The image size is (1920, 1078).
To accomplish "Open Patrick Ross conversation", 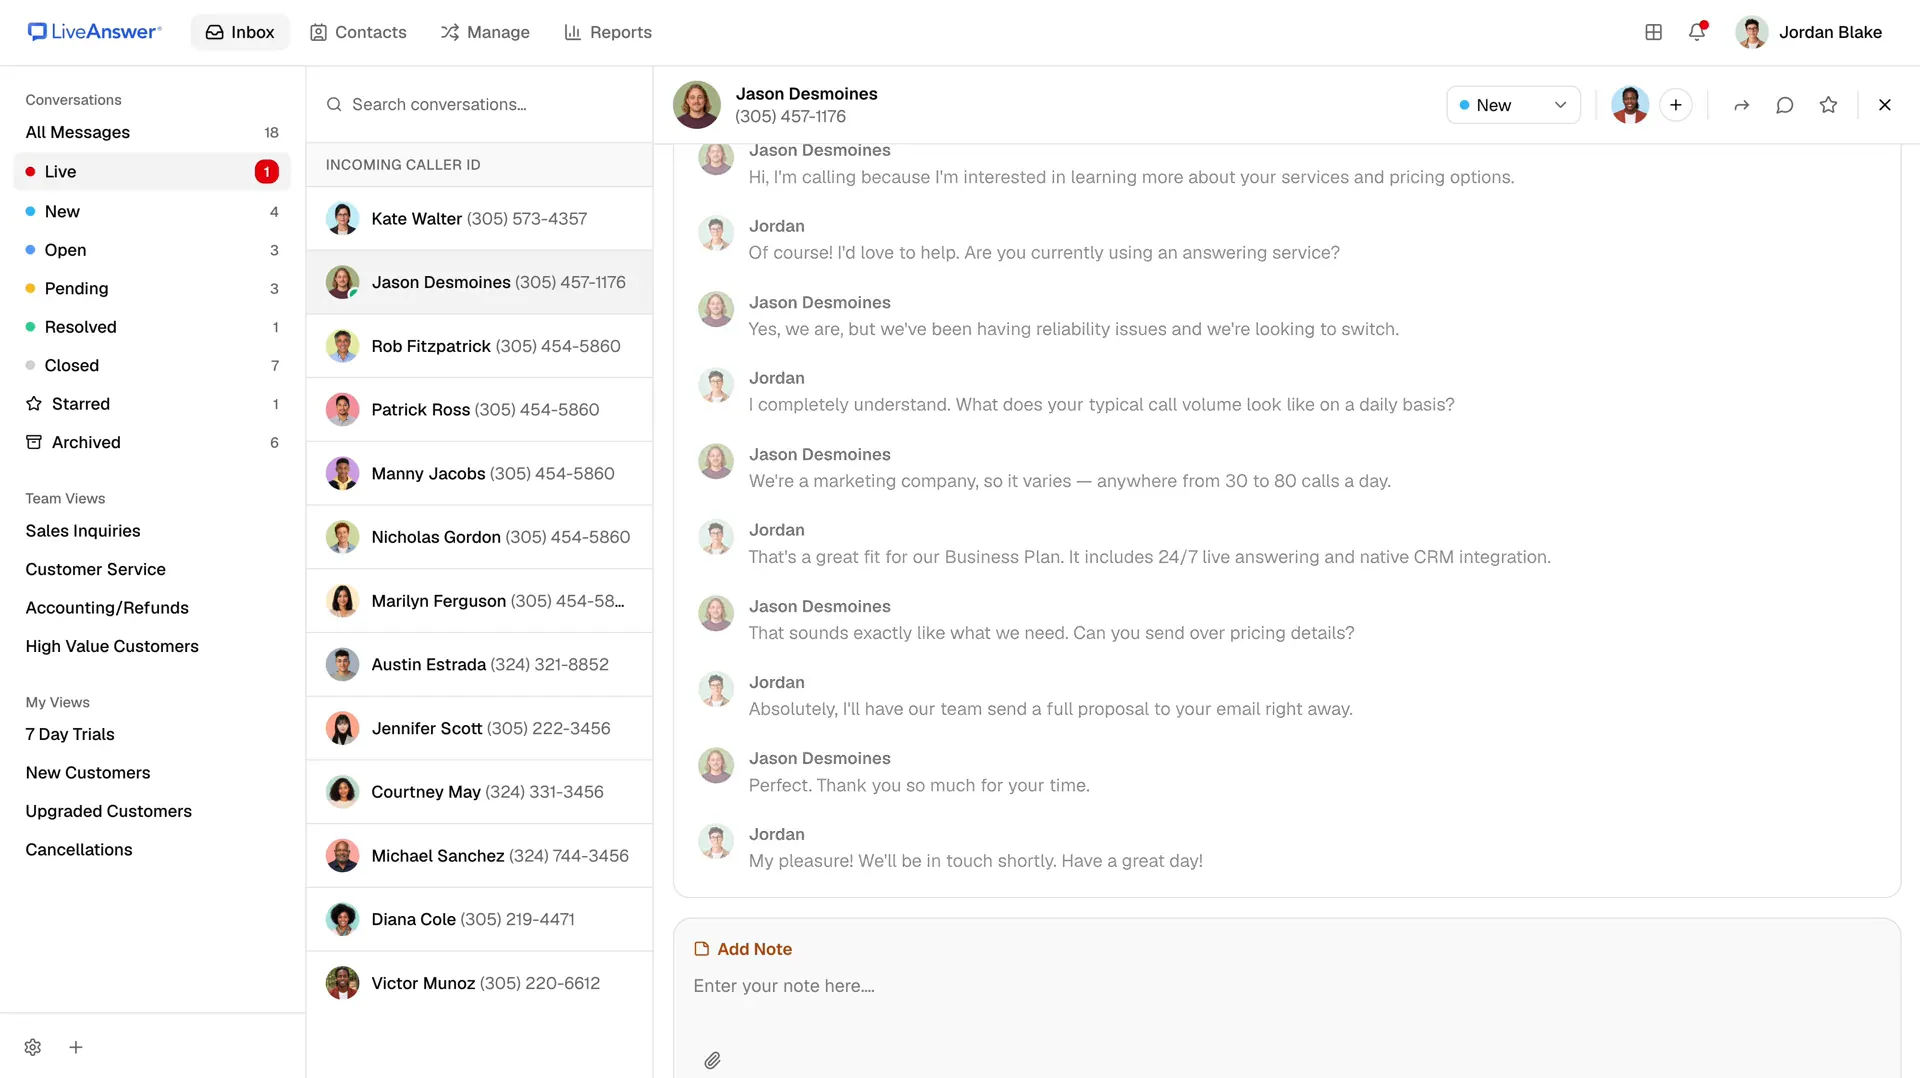I will coord(479,410).
